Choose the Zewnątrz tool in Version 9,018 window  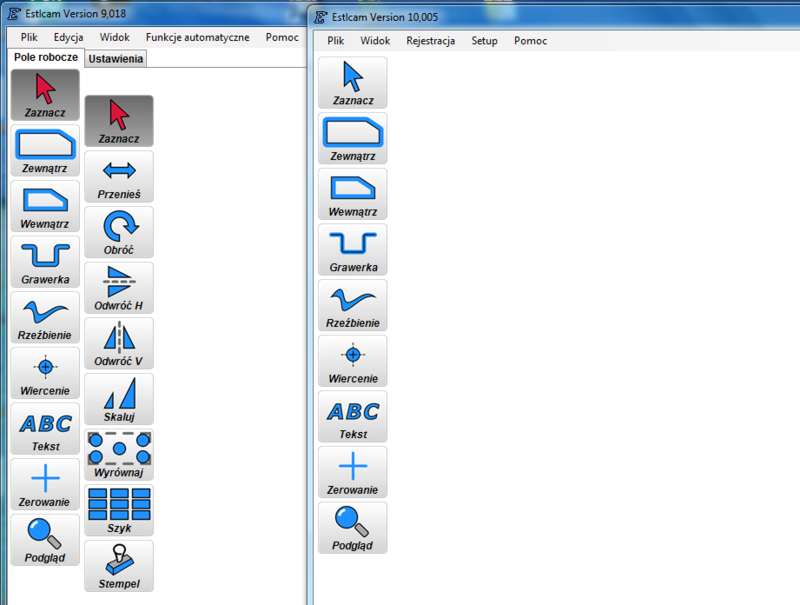pyautogui.click(x=45, y=150)
